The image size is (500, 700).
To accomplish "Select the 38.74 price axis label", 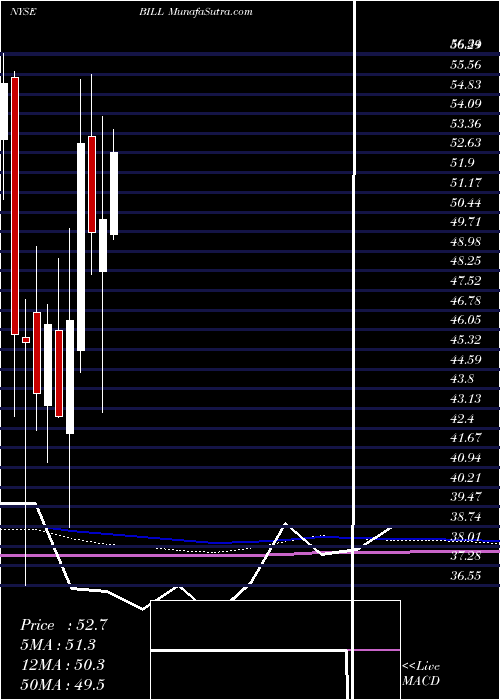I will 466,517.
